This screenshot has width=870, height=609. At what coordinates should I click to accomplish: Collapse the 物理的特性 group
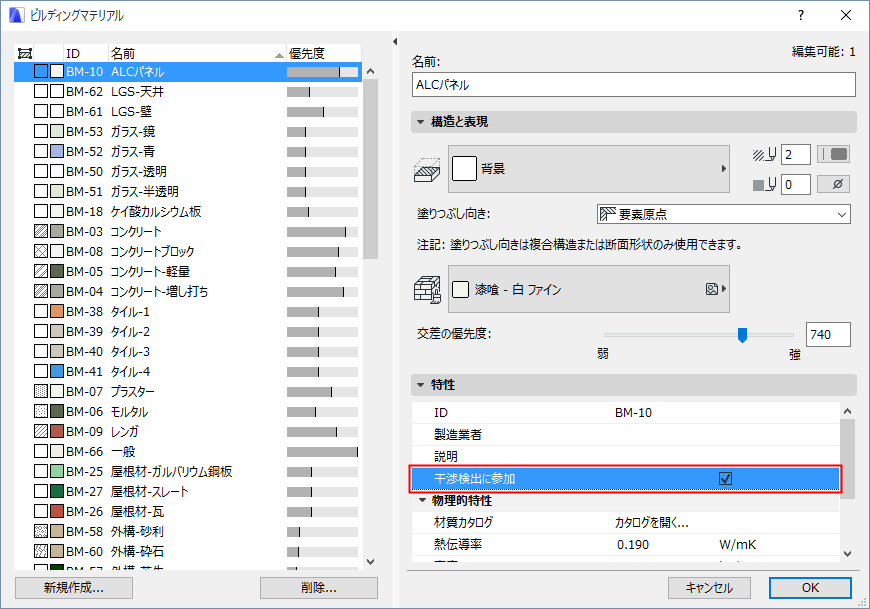pyautogui.click(x=423, y=501)
